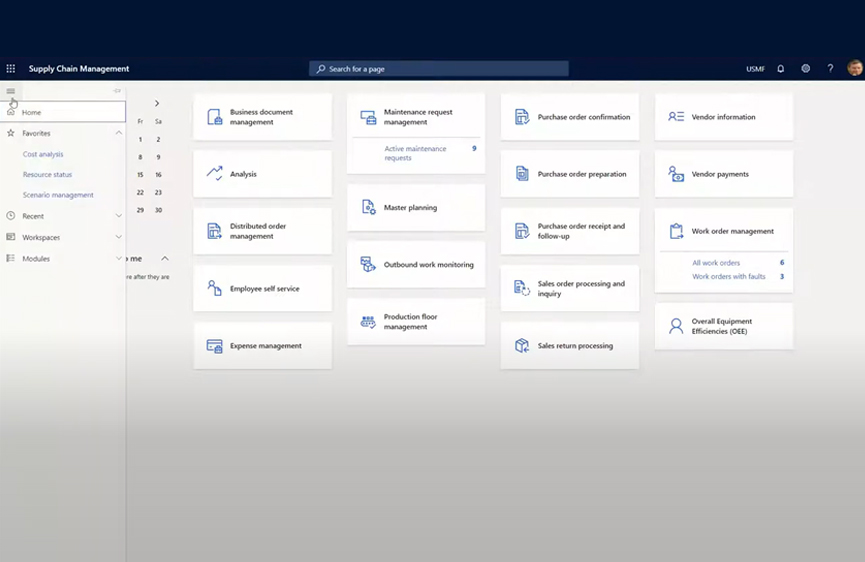Open Cost analysis favorite
This screenshot has width=865, height=562.
point(43,154)
